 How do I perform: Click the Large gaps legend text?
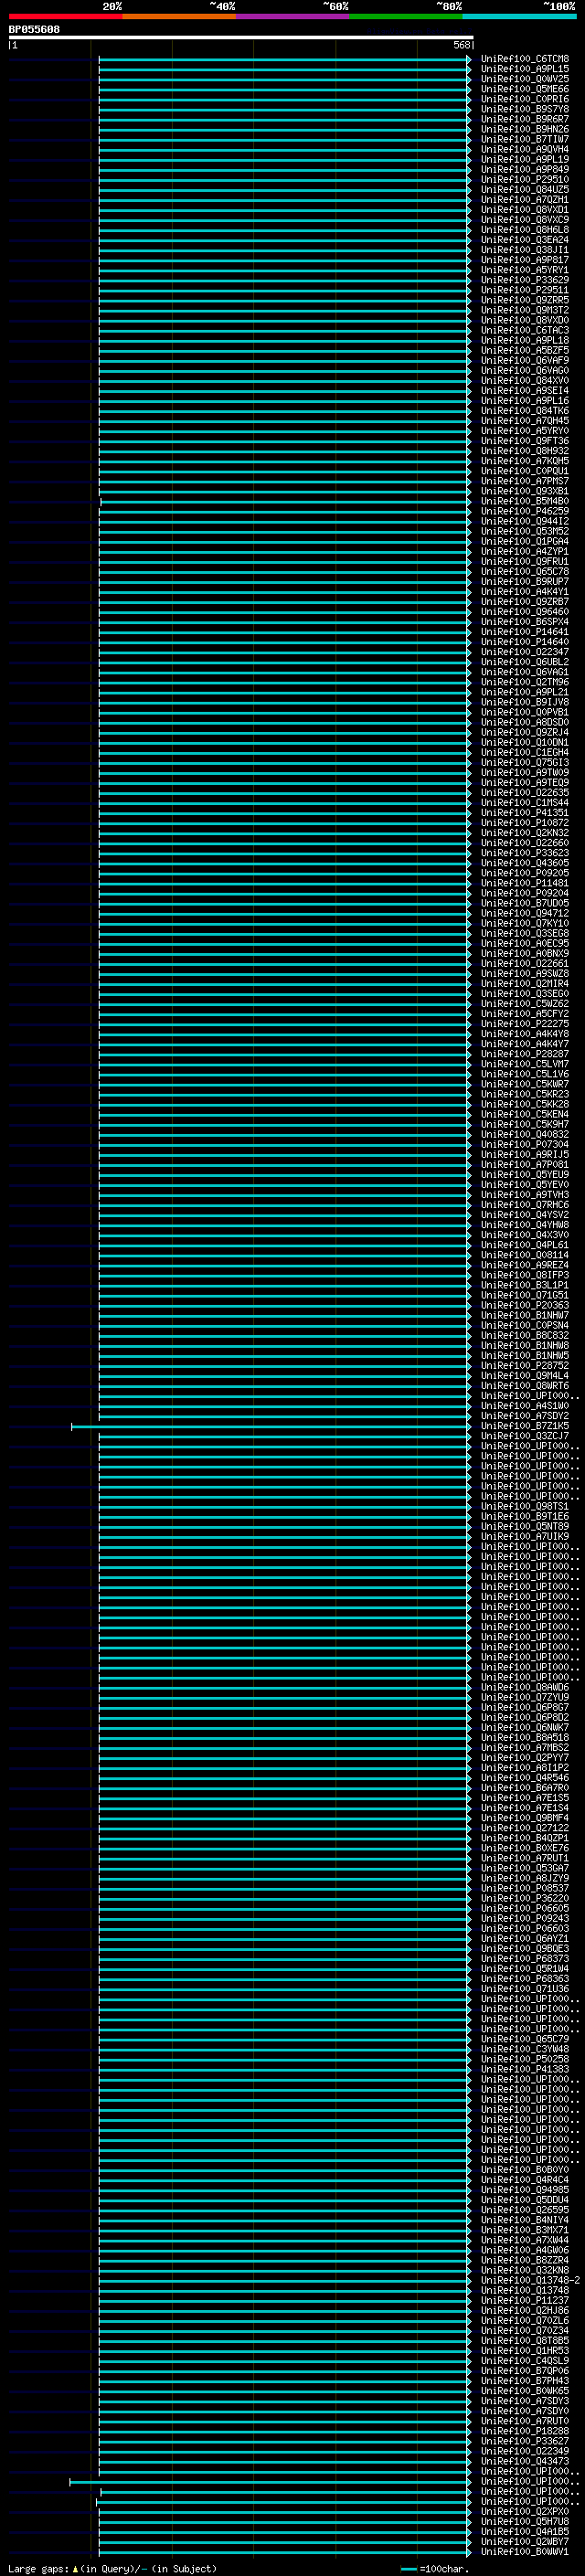tap(112, 2569)
